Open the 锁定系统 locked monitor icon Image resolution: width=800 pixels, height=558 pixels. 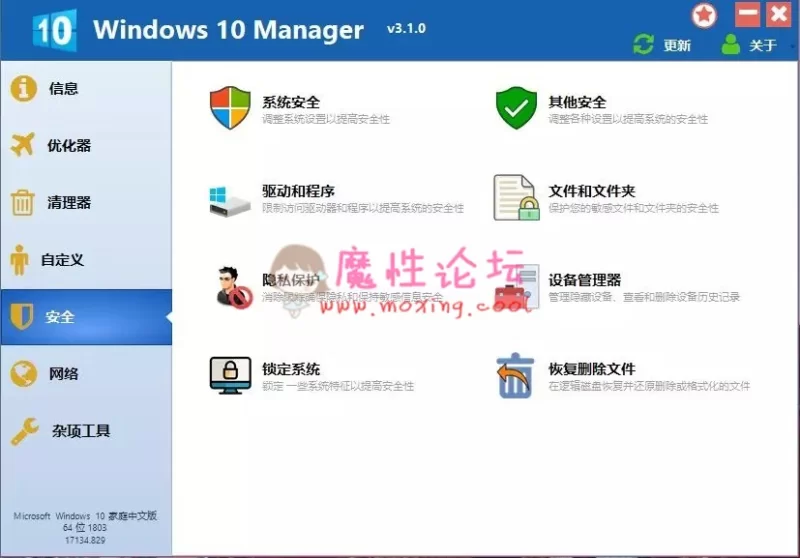(230, 375)
